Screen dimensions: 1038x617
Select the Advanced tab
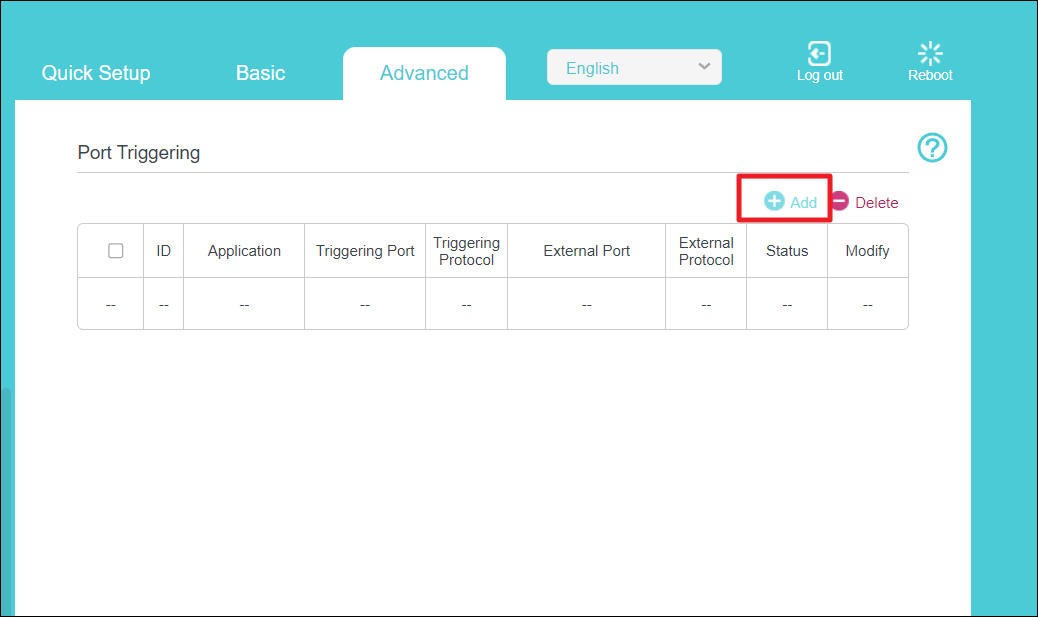[x=424, y=73]
